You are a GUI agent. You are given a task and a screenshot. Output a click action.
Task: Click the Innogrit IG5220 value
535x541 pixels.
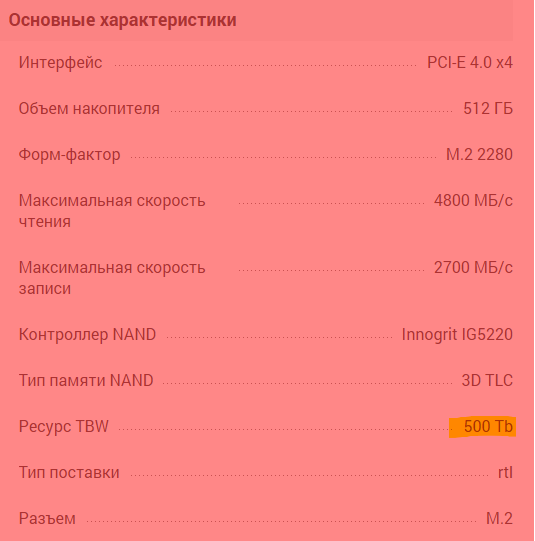[x=457, y=334]
